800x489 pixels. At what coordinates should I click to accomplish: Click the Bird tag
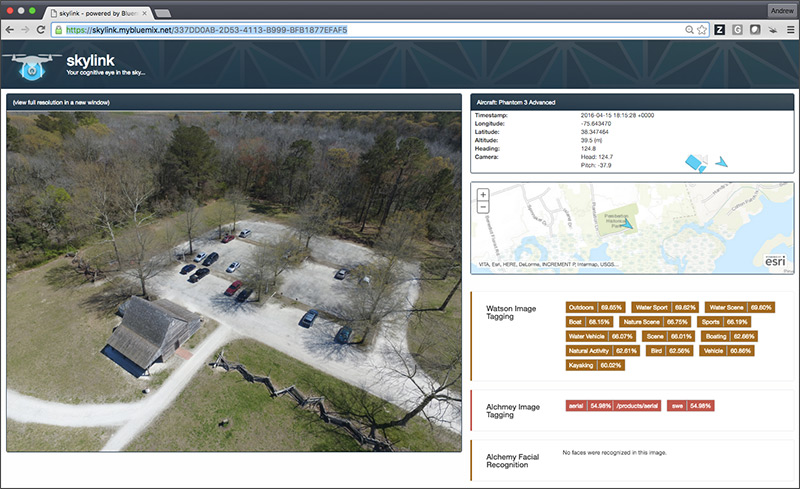pos(670,351)
